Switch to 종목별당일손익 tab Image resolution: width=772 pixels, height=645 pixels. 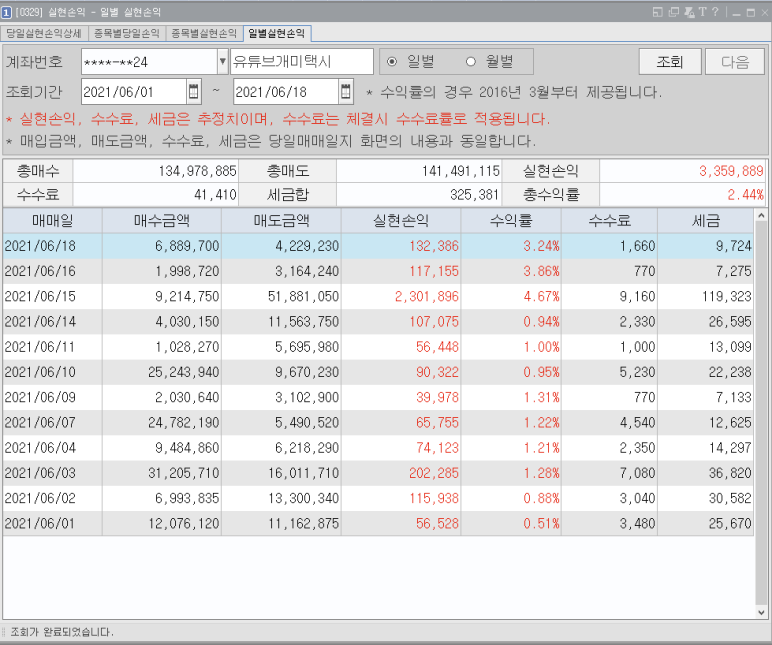click(x=127, y=33)
